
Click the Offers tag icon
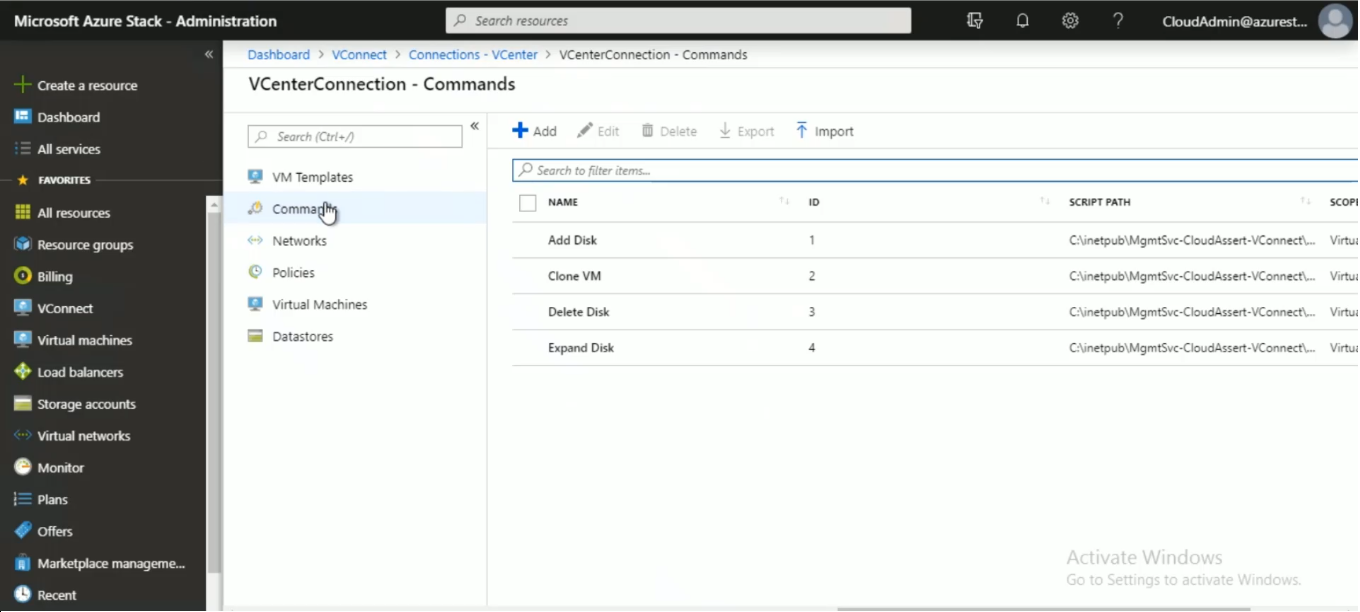[x=22, y=531]
